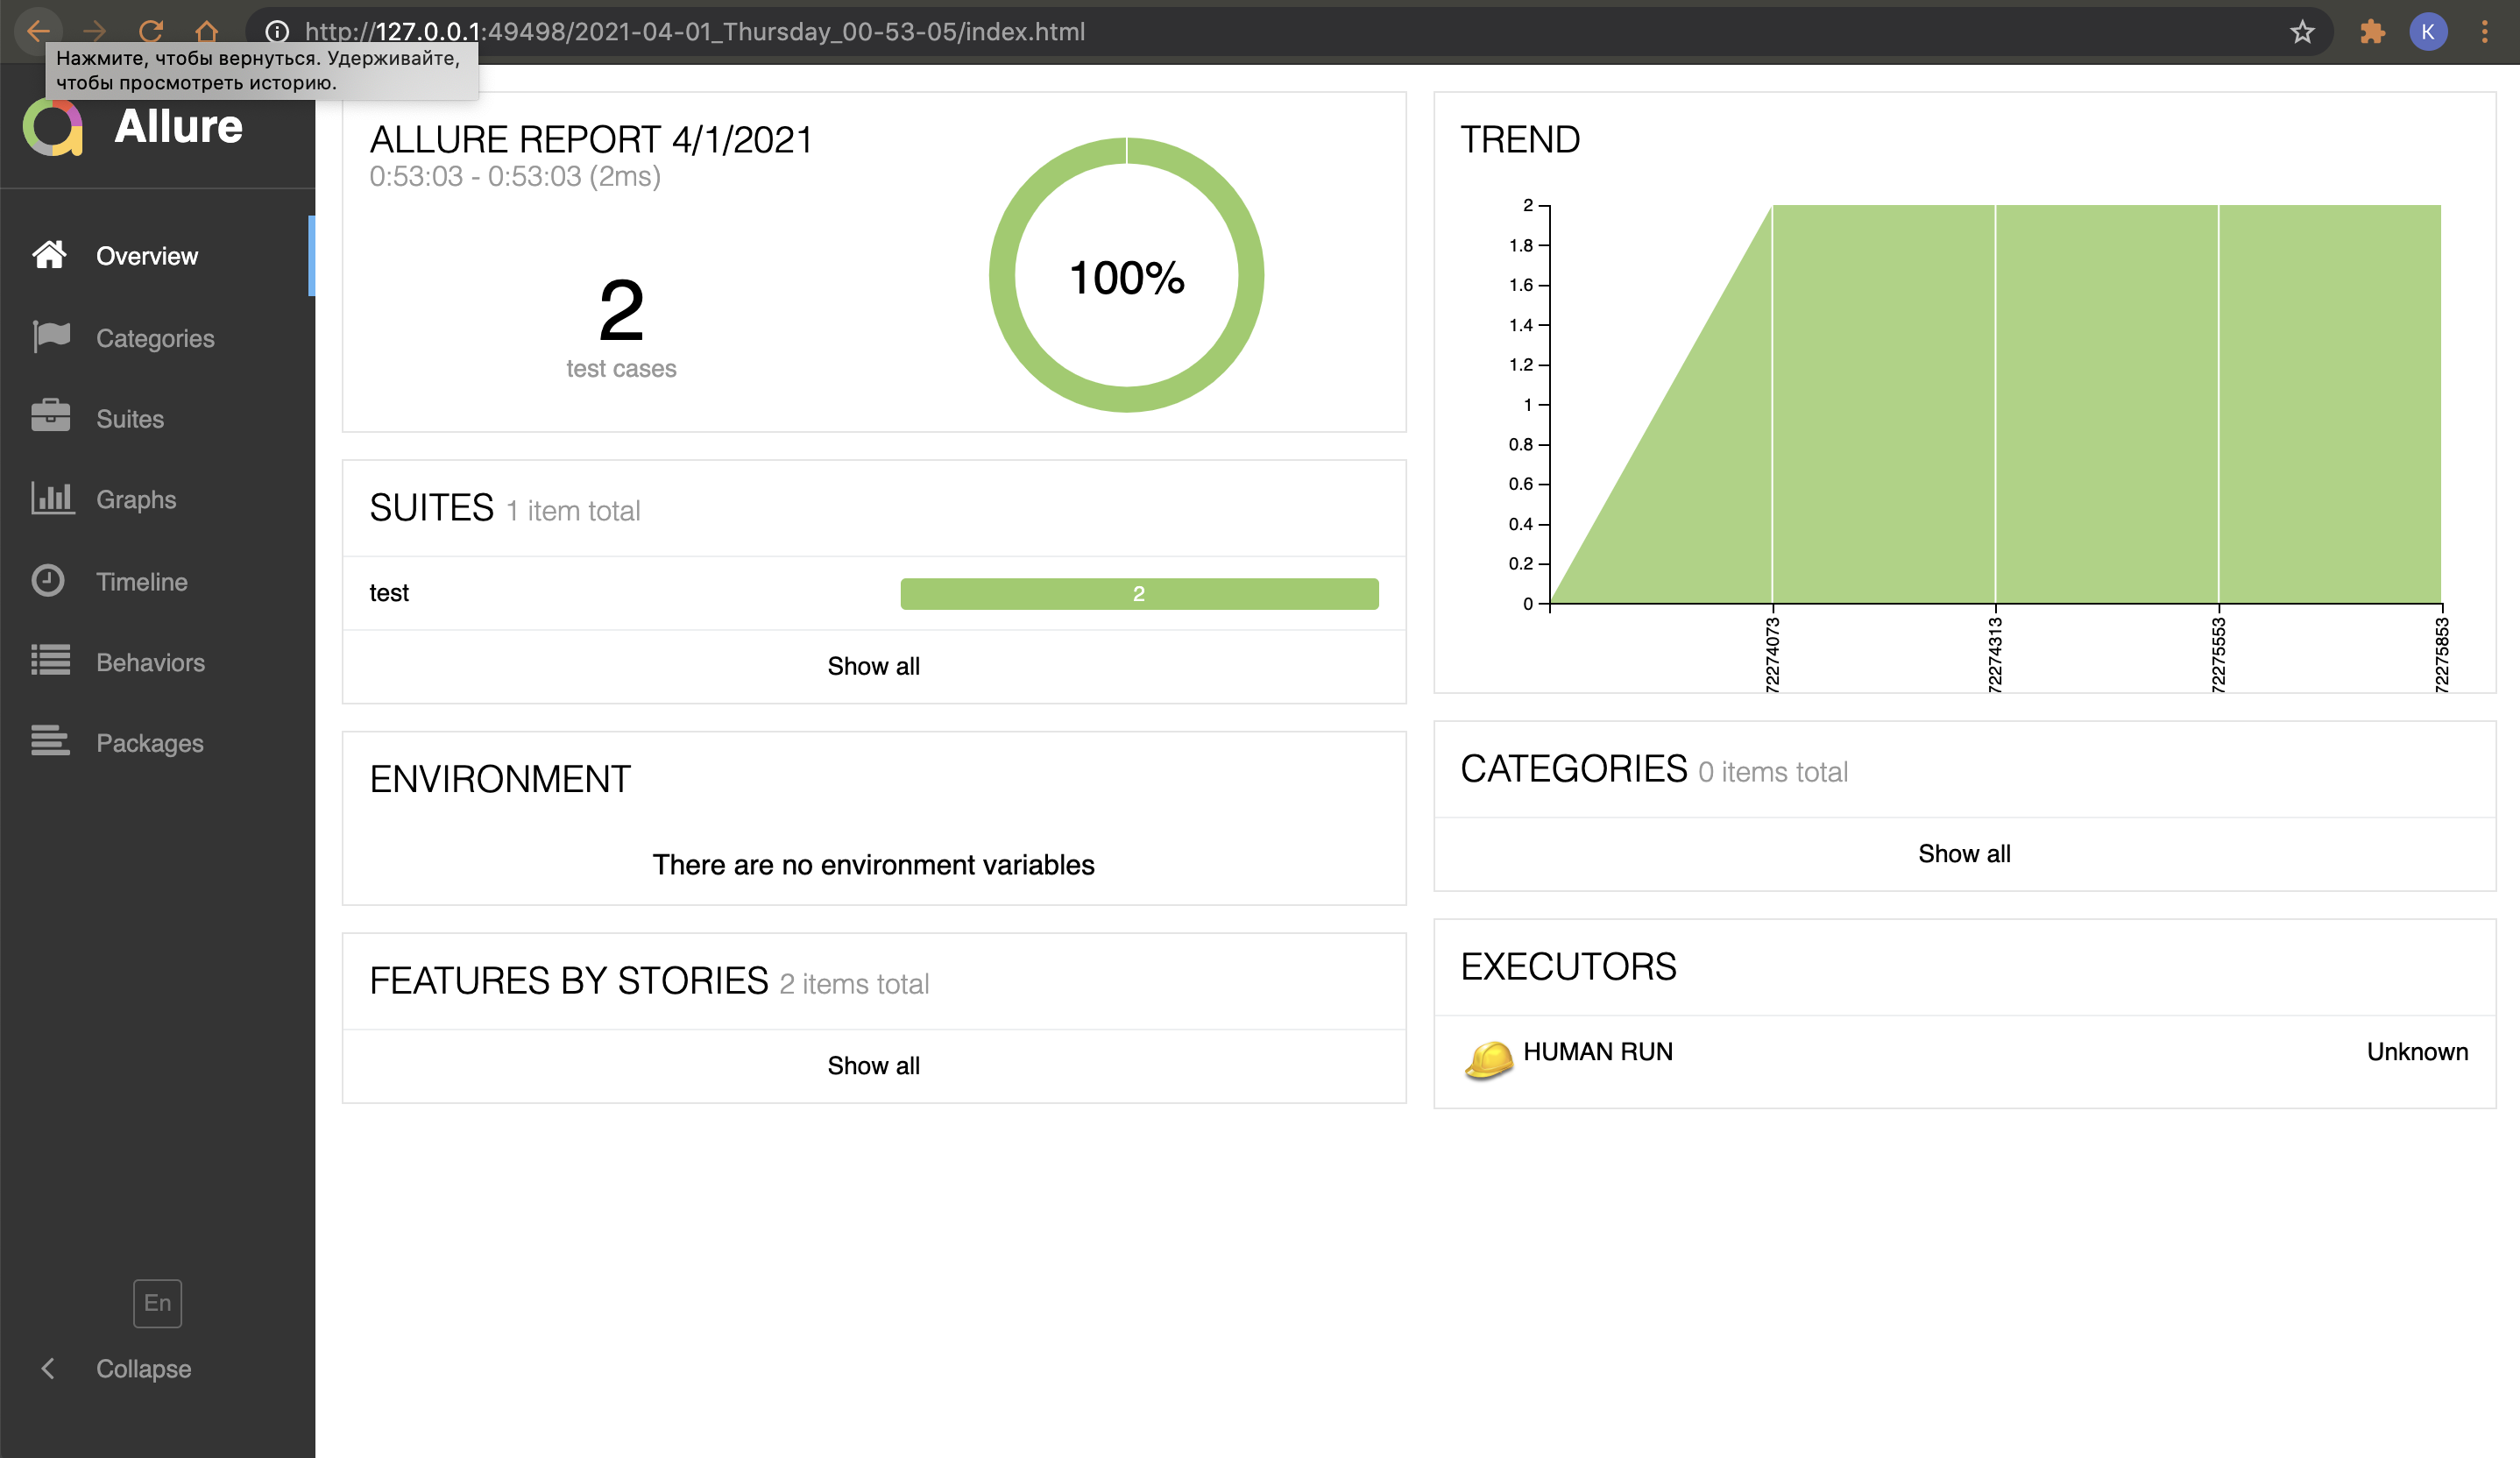The height and width of the screenshot is (1458, 2520).
Task: Click the 100% donut chart
Action: pos(1126,276)
